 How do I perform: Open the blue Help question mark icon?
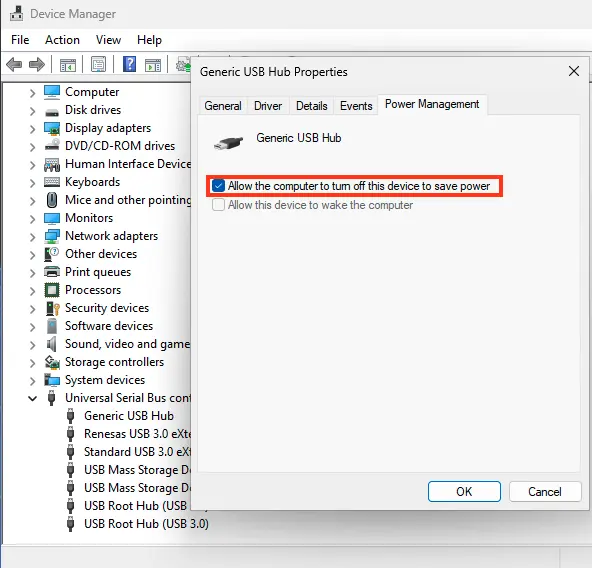click(130, 64)
